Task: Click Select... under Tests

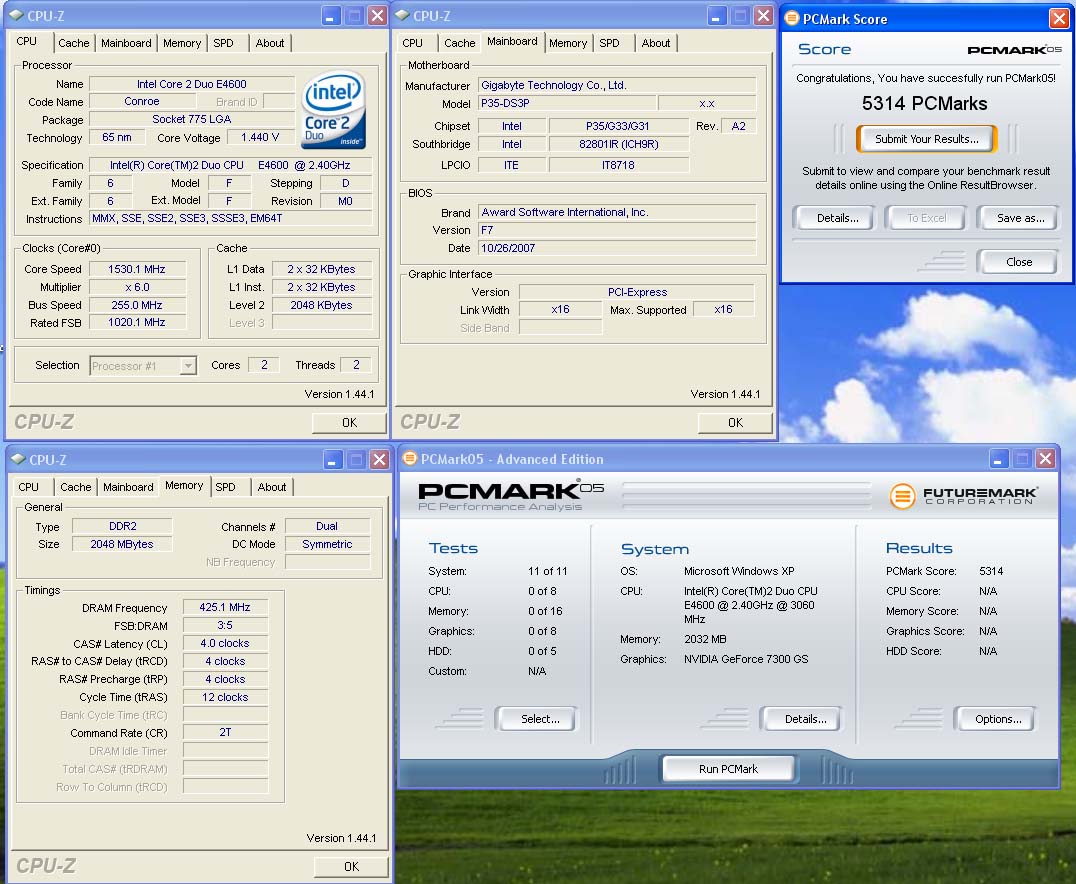Action: coord(540,719)
